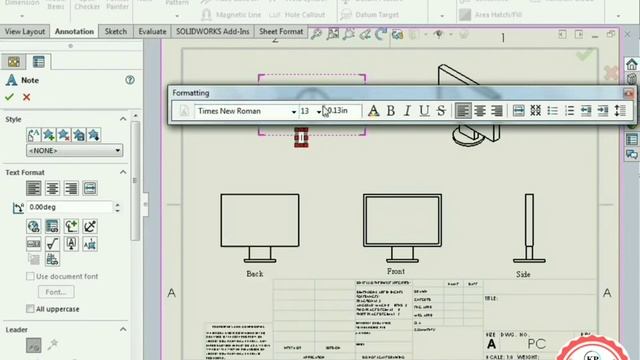Add symbol icon in Text Format
640x360 pixels.
point(71,226)
